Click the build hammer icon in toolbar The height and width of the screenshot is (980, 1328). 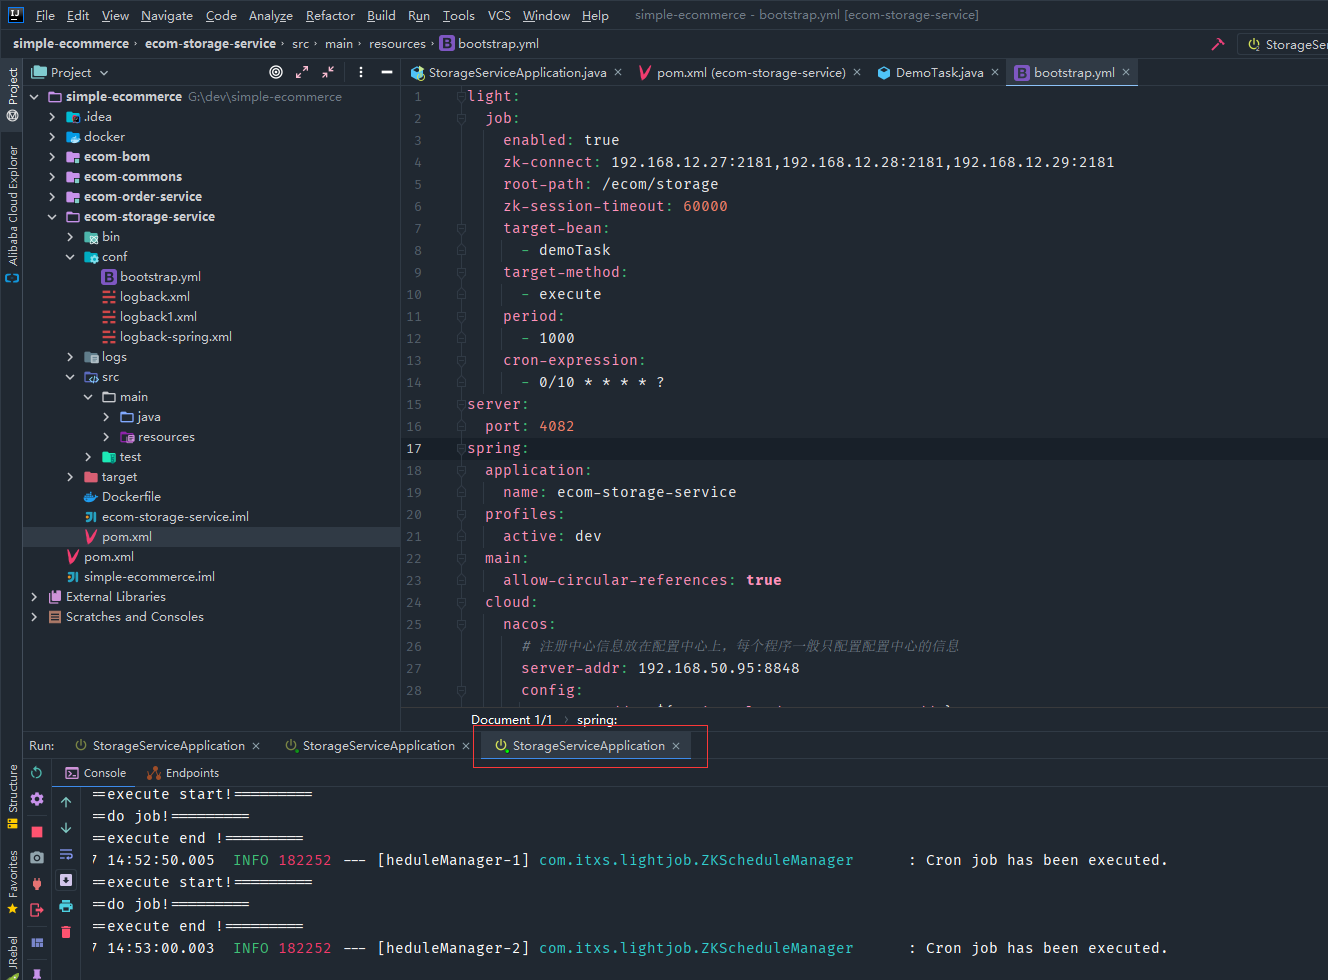(1217, 44)
